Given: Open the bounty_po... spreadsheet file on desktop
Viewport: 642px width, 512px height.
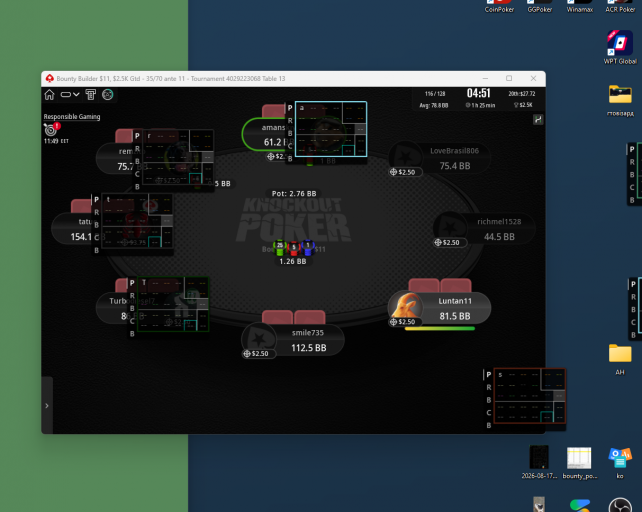Looking at the screenshot, I should 579,462.
